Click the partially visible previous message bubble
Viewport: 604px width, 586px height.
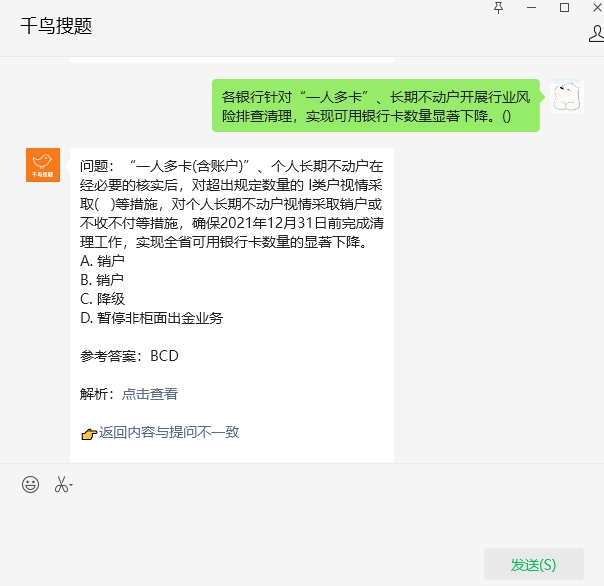232,60
